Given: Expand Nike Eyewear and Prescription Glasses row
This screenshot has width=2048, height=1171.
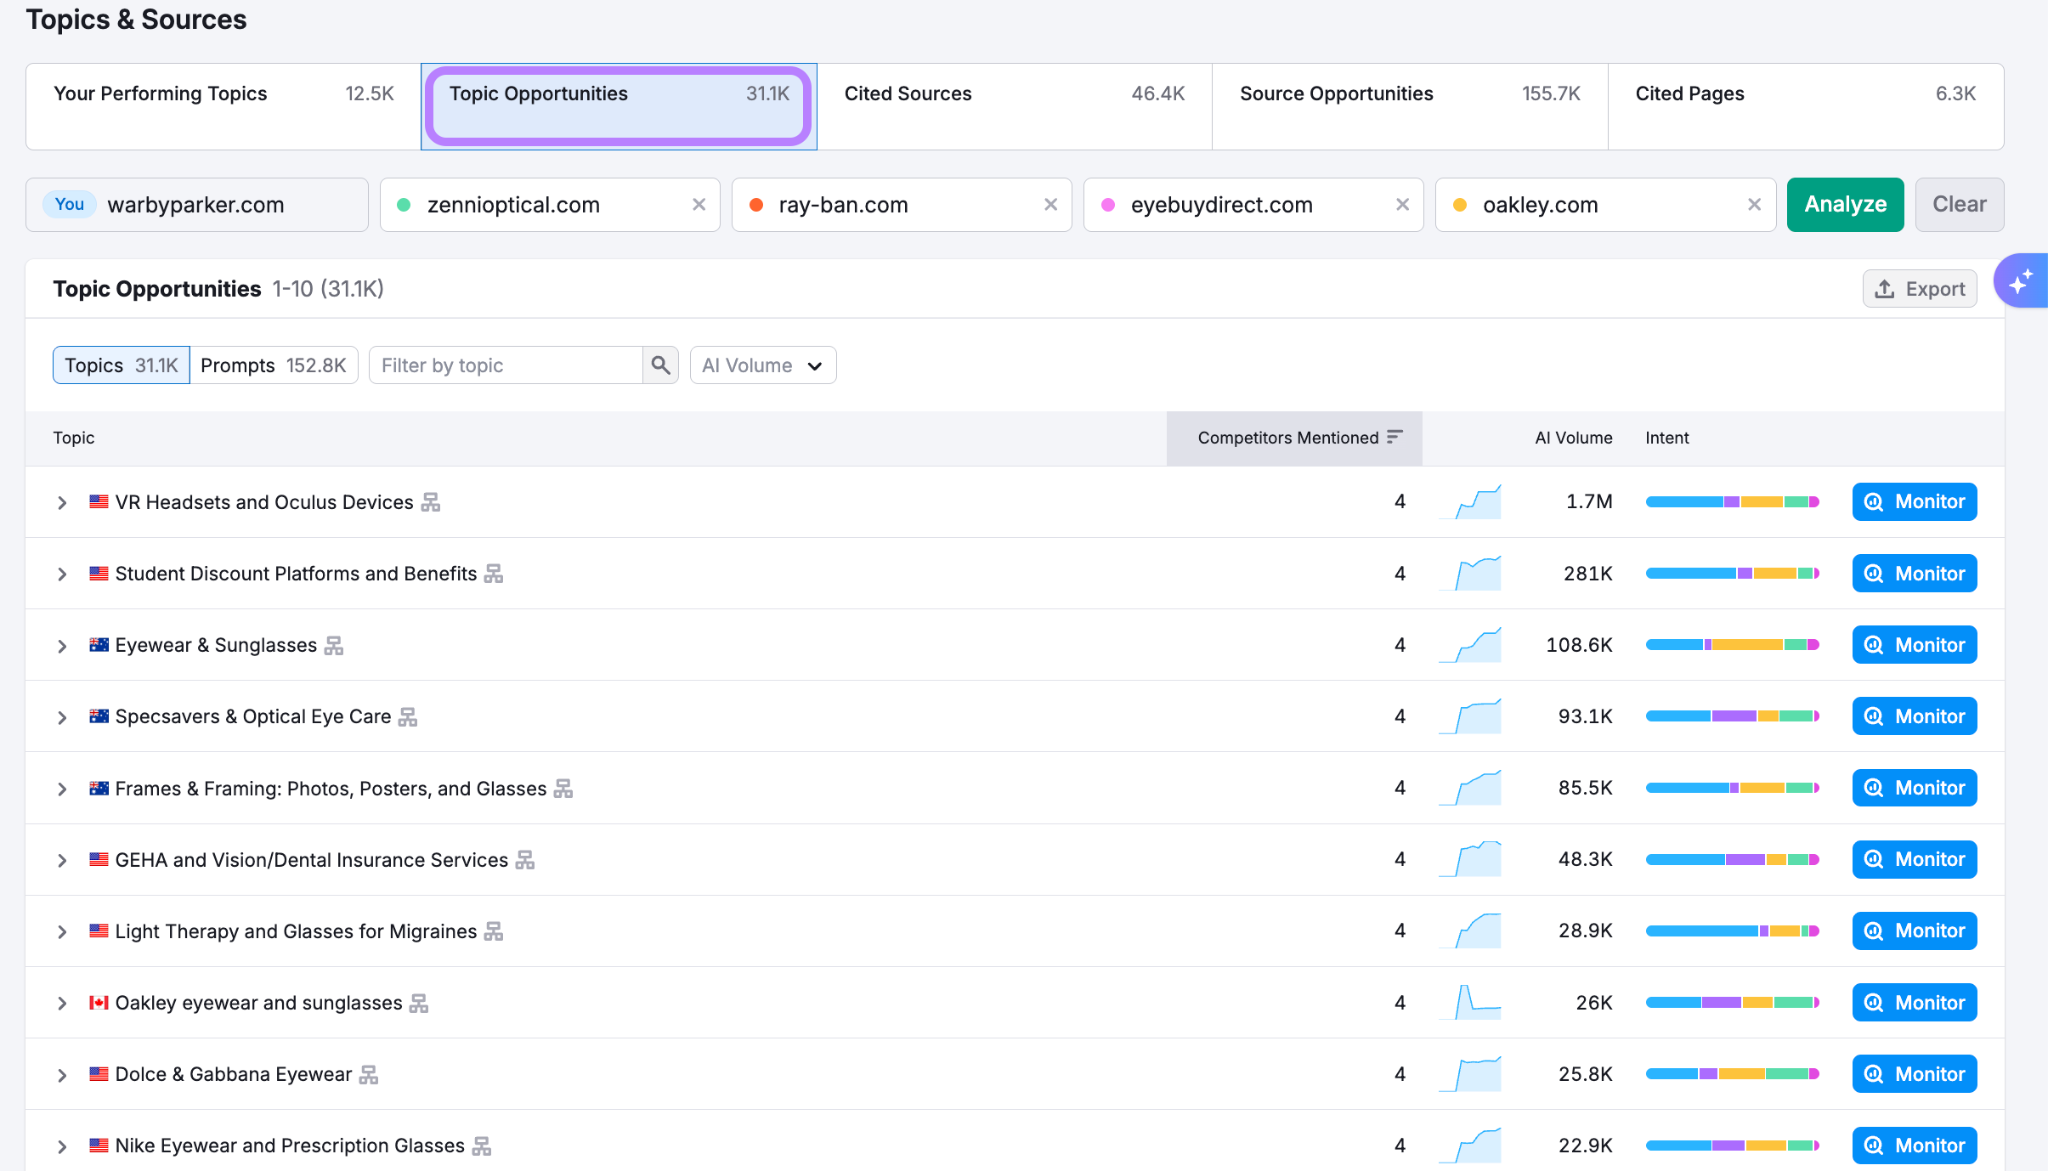Looking at the screenshot, I should pos(62,1146).
